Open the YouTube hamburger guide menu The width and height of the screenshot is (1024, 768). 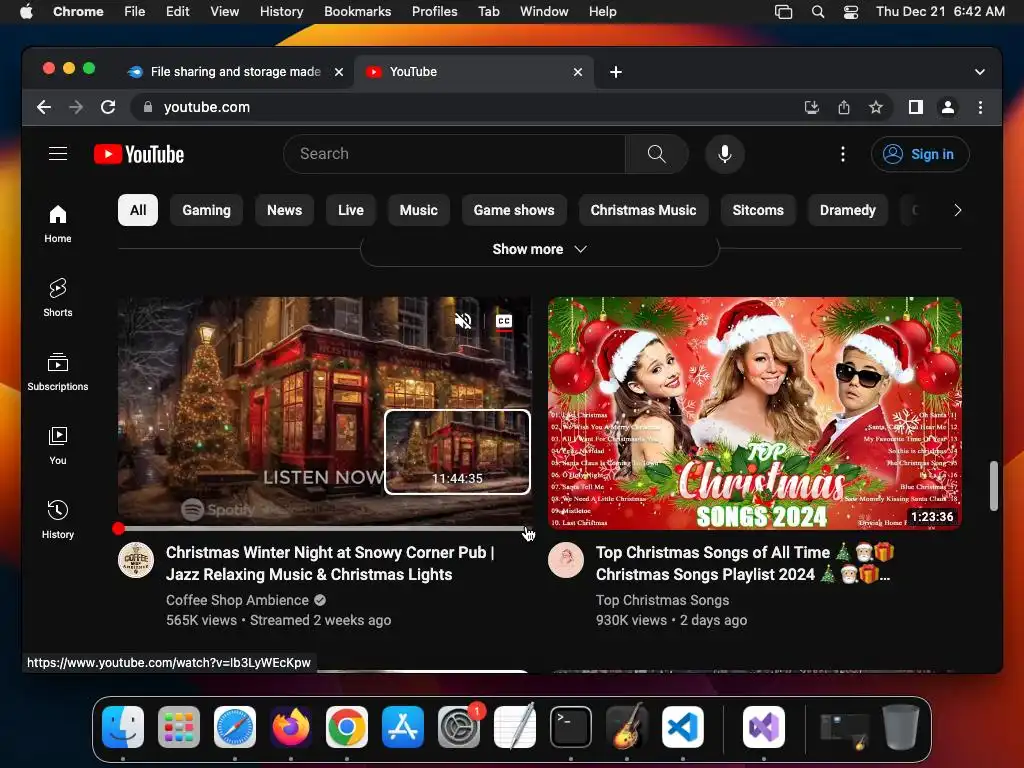[58, 153]
